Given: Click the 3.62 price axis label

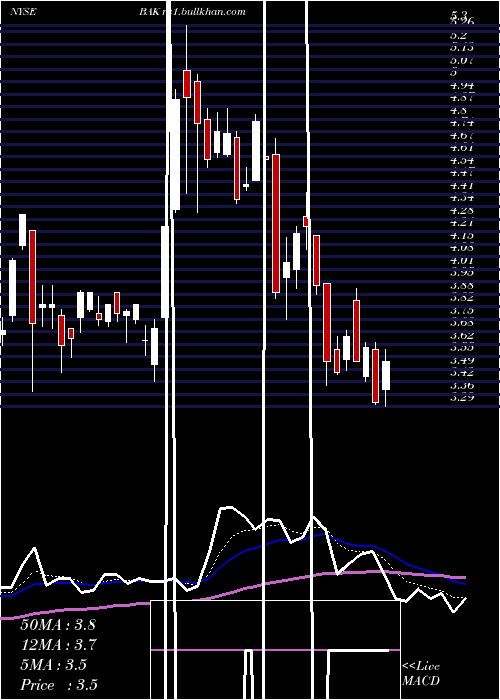Looking at the screenshot, I should pyautogui.click(x=462, y=335).
